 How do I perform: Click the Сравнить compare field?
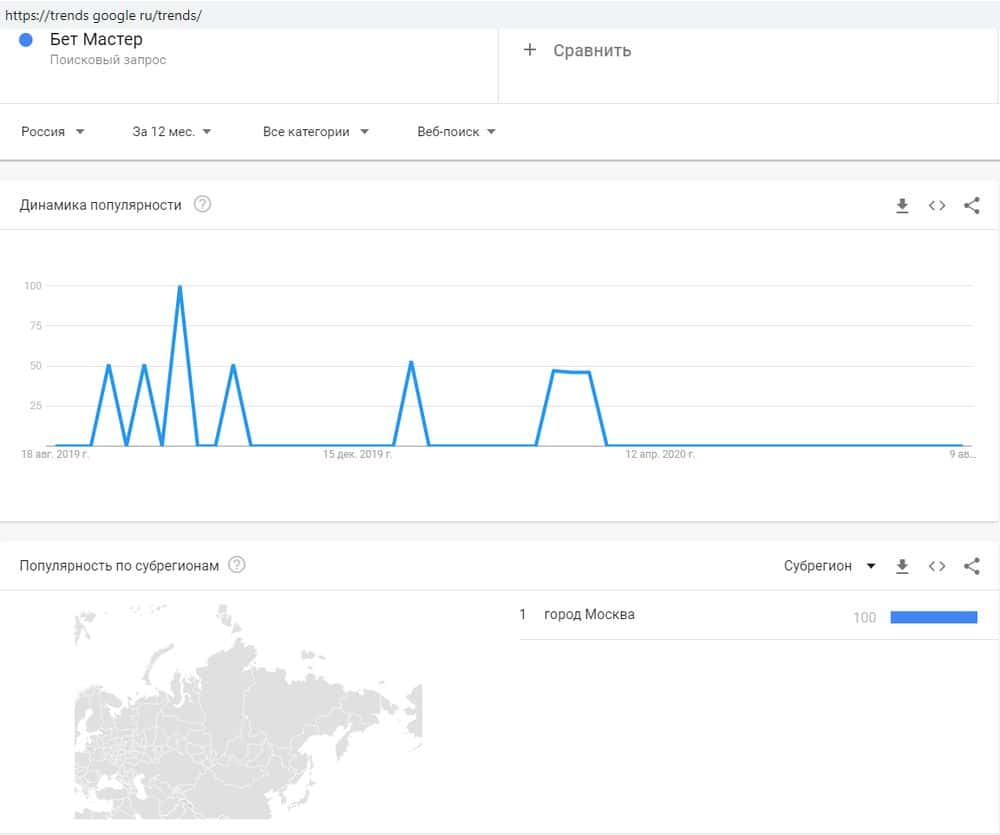point(592,50)
